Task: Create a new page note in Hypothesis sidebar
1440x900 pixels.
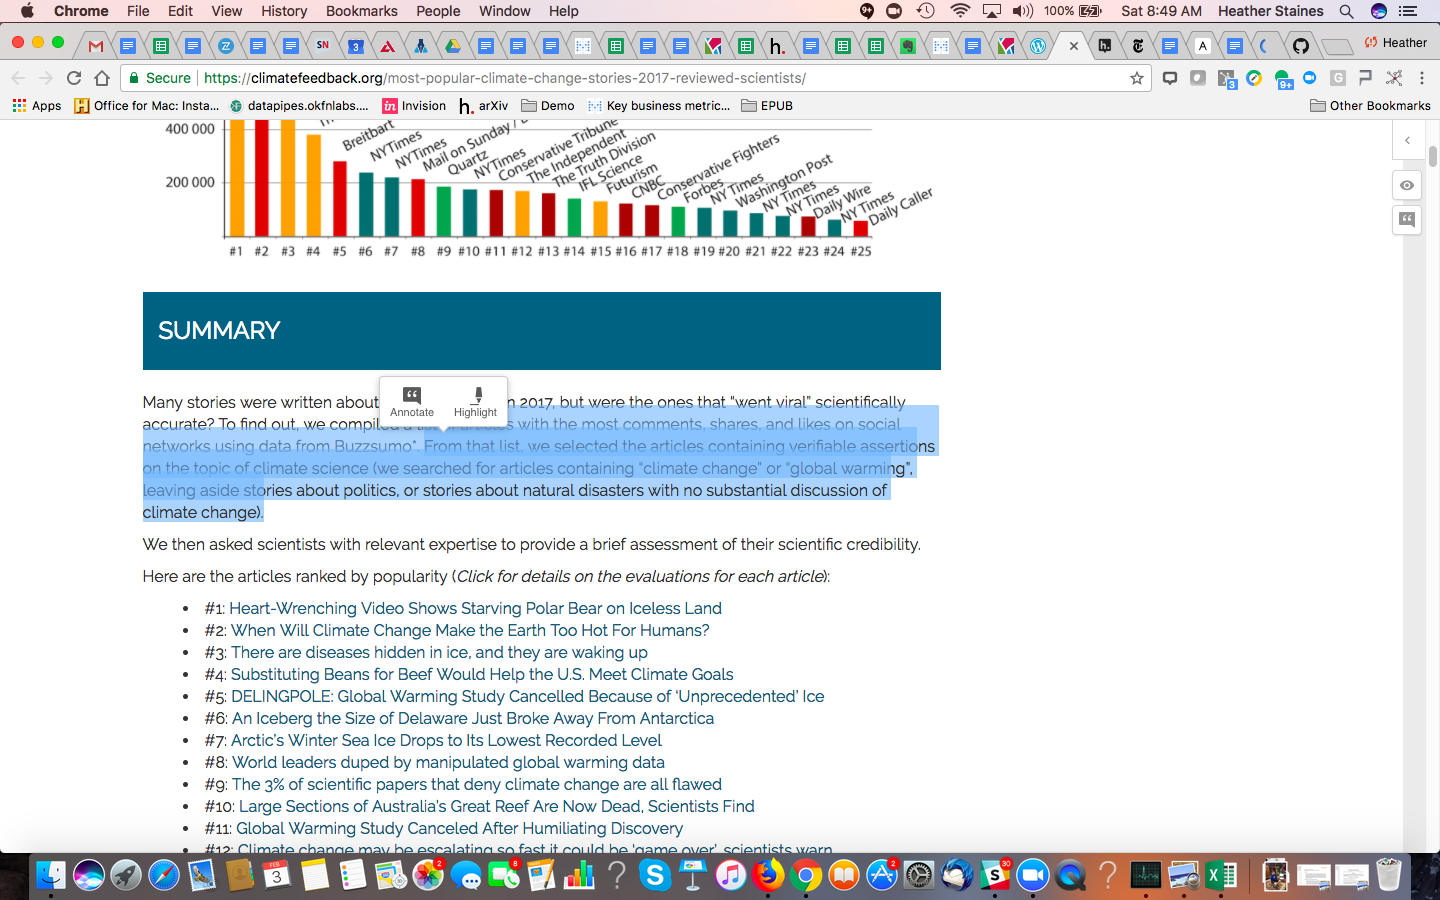Action: point(1407,219)
